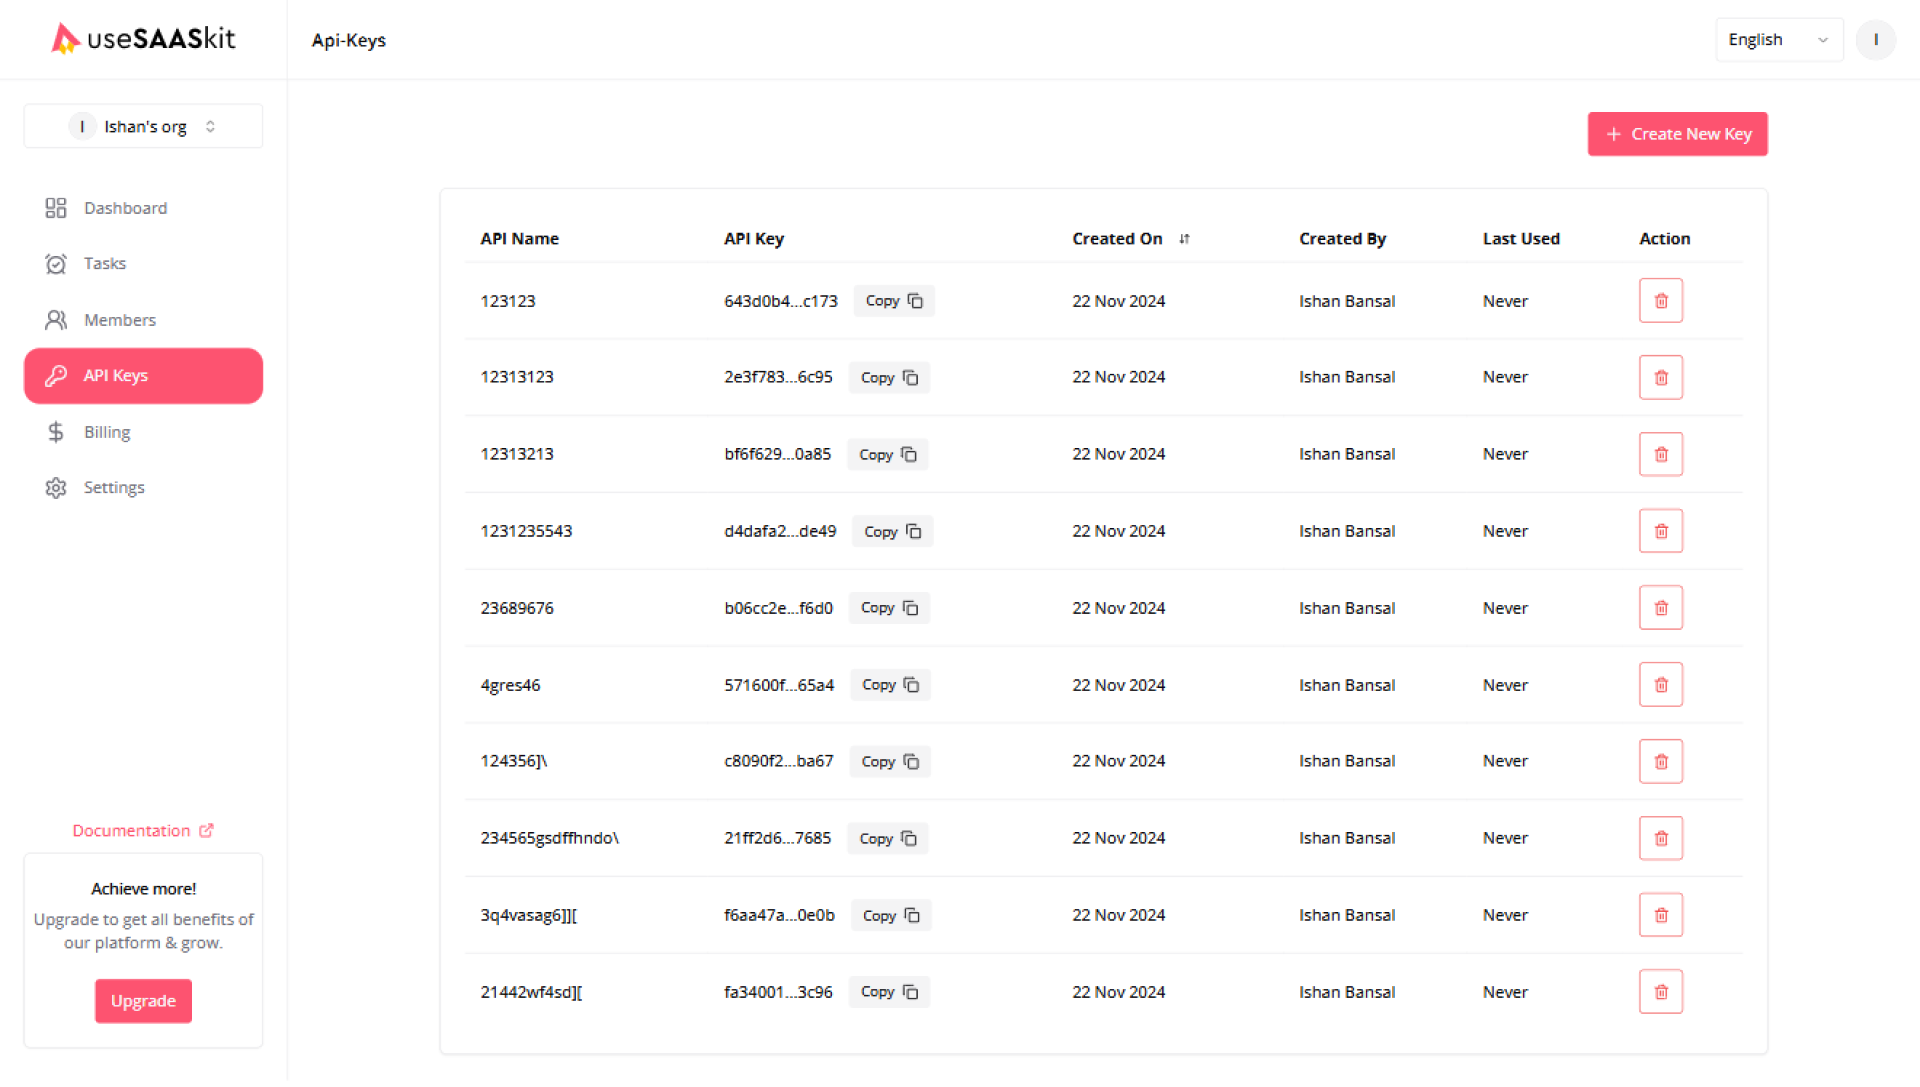Click the API Keys sidebar icon
Image resolution: width=1920 pixels, height=1087 pixels.
point(54,375)
